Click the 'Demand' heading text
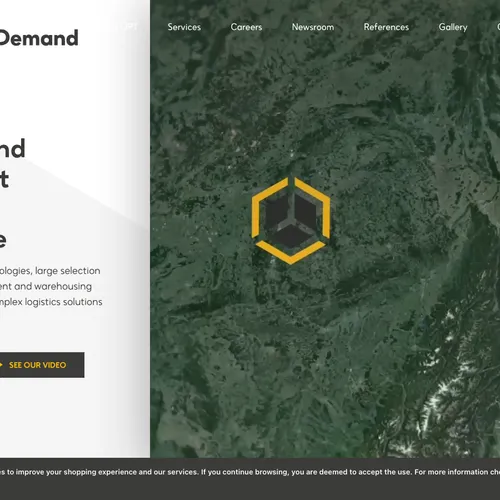Image resolution: width=500 pixels, height=500 pixels. (x=39, y=38)
